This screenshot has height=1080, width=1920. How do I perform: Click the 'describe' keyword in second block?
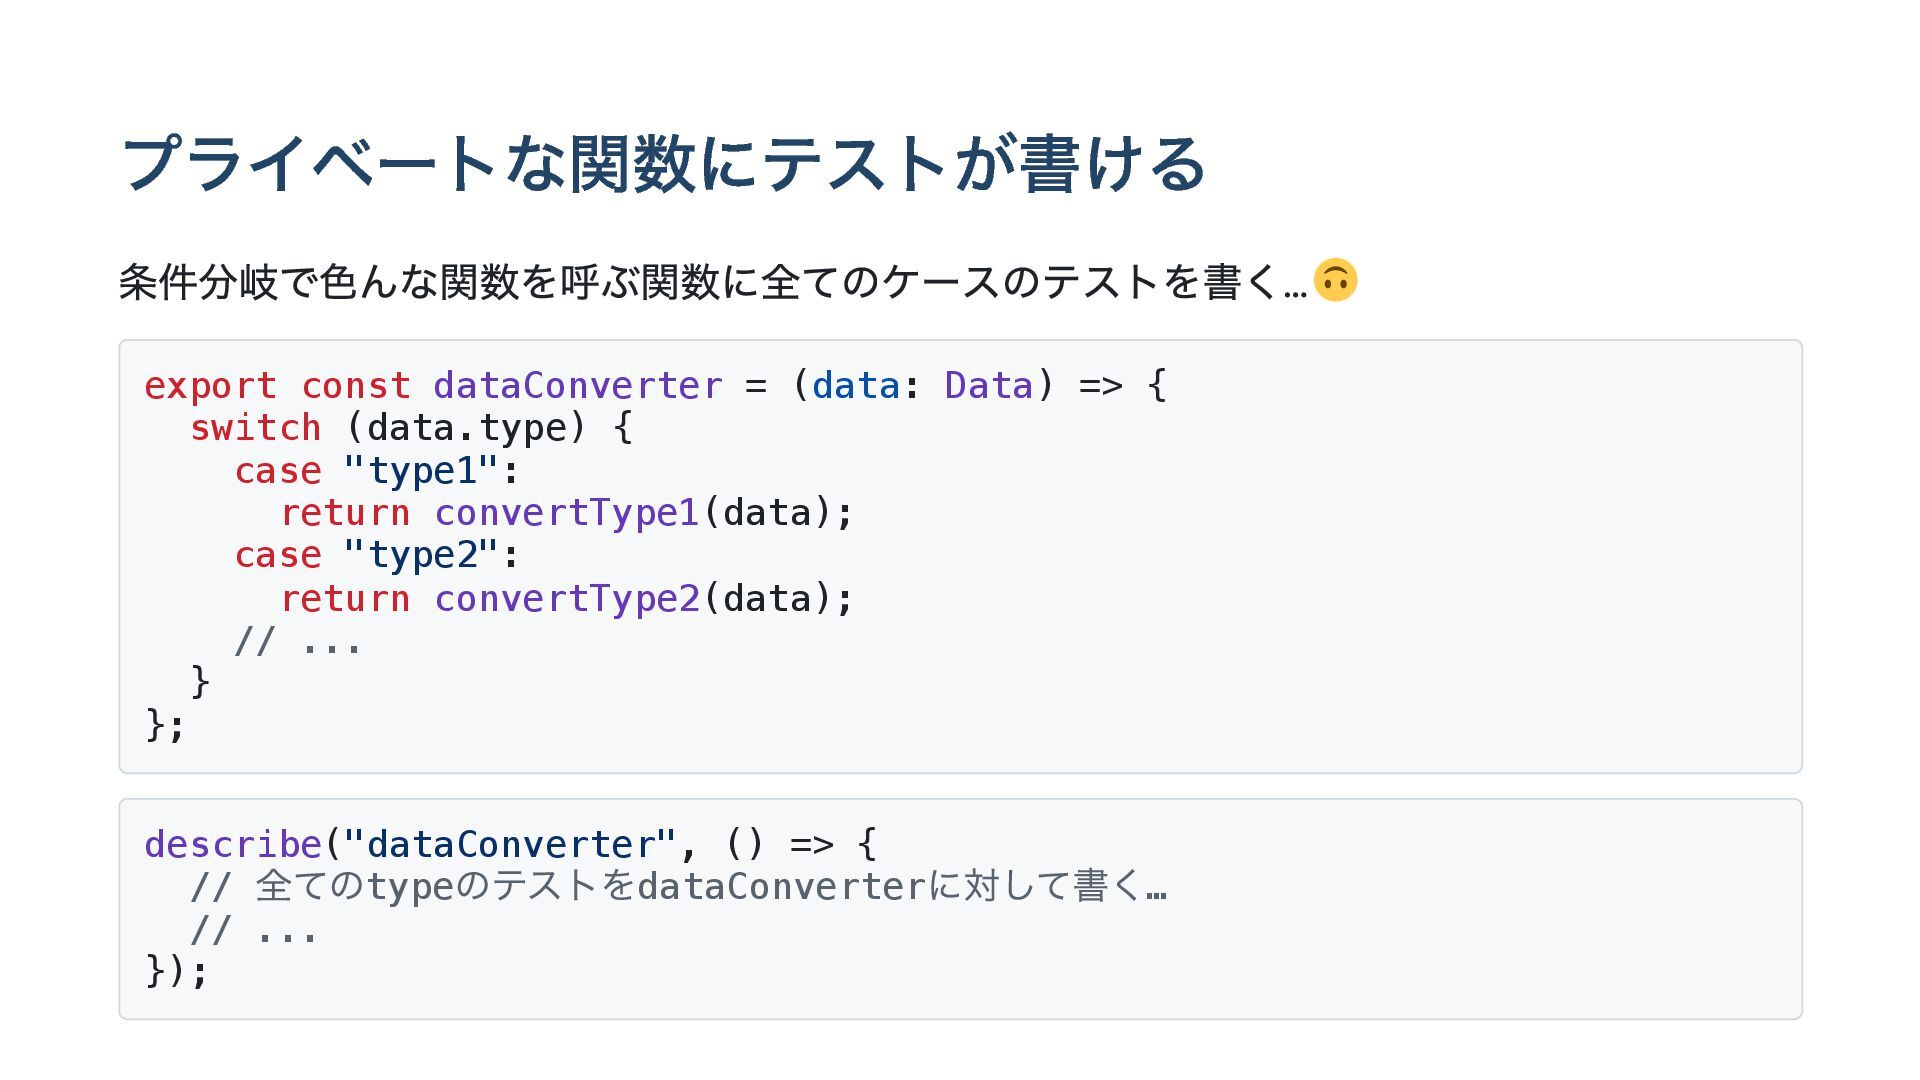pyautogui.click(x=232, y=845)
